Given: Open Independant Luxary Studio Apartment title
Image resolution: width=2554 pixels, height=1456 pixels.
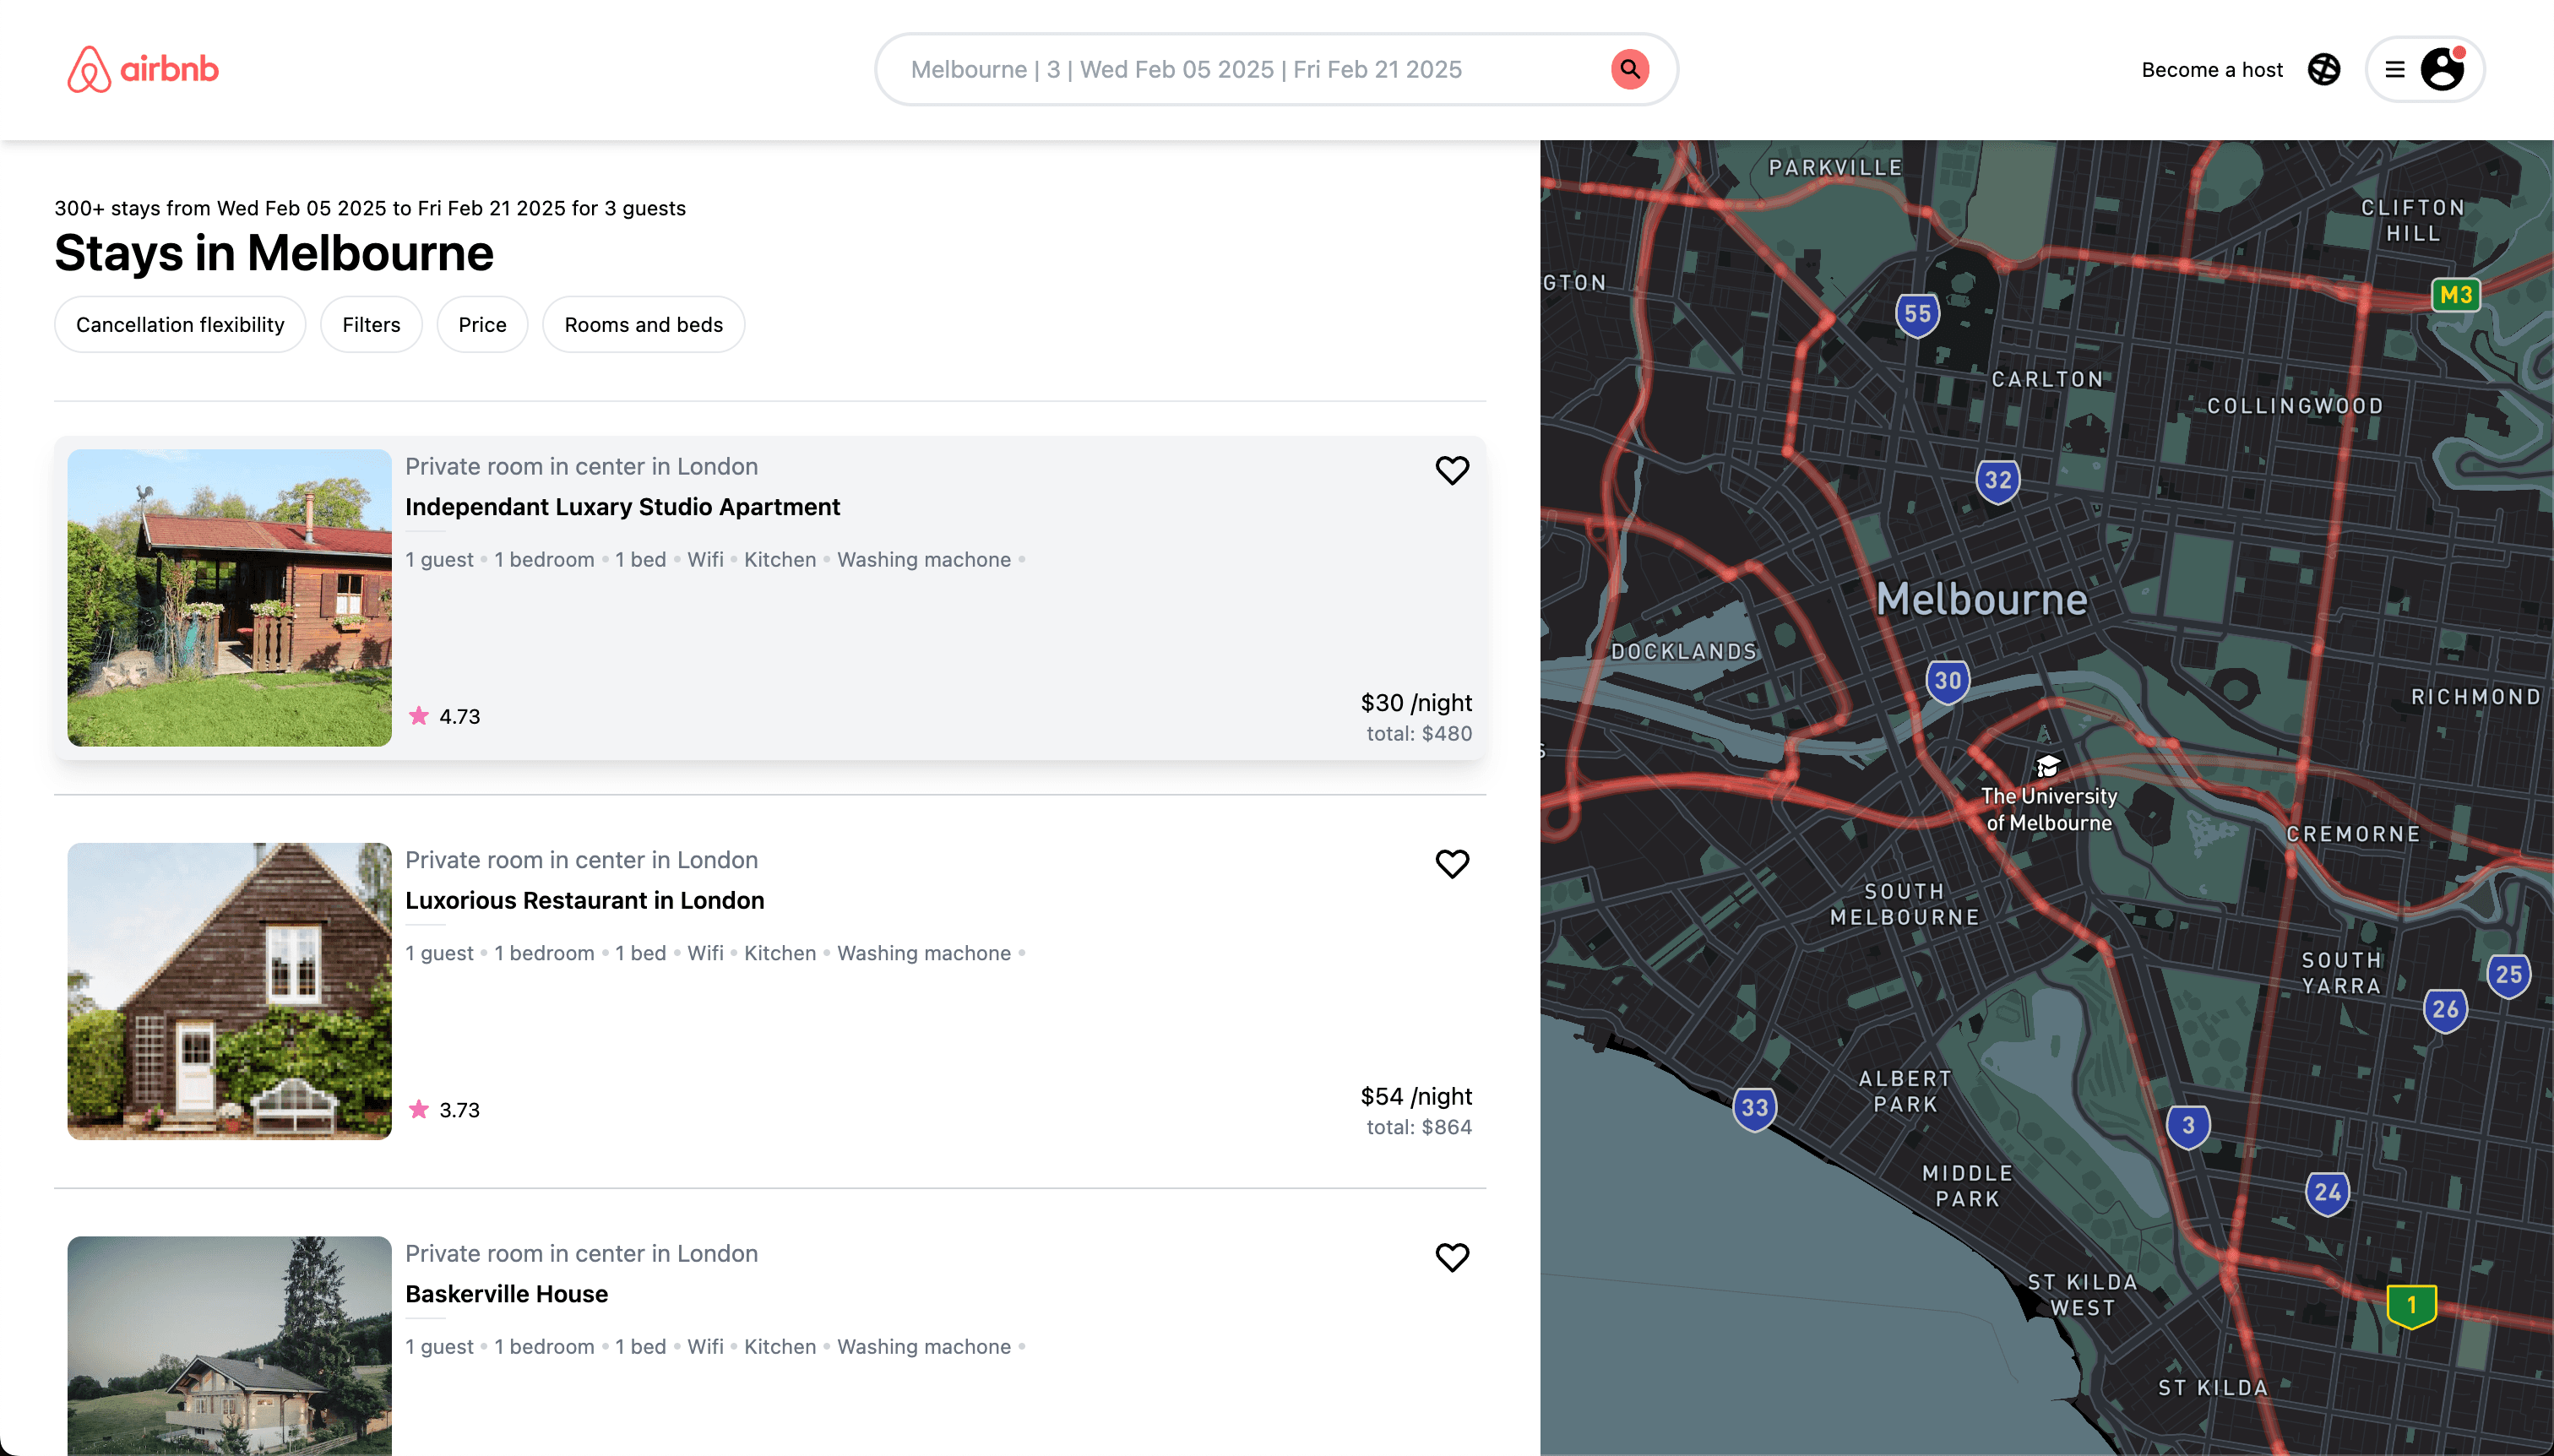Looking at the screenshot, I should pyautogui.click(x=622, y=506).
